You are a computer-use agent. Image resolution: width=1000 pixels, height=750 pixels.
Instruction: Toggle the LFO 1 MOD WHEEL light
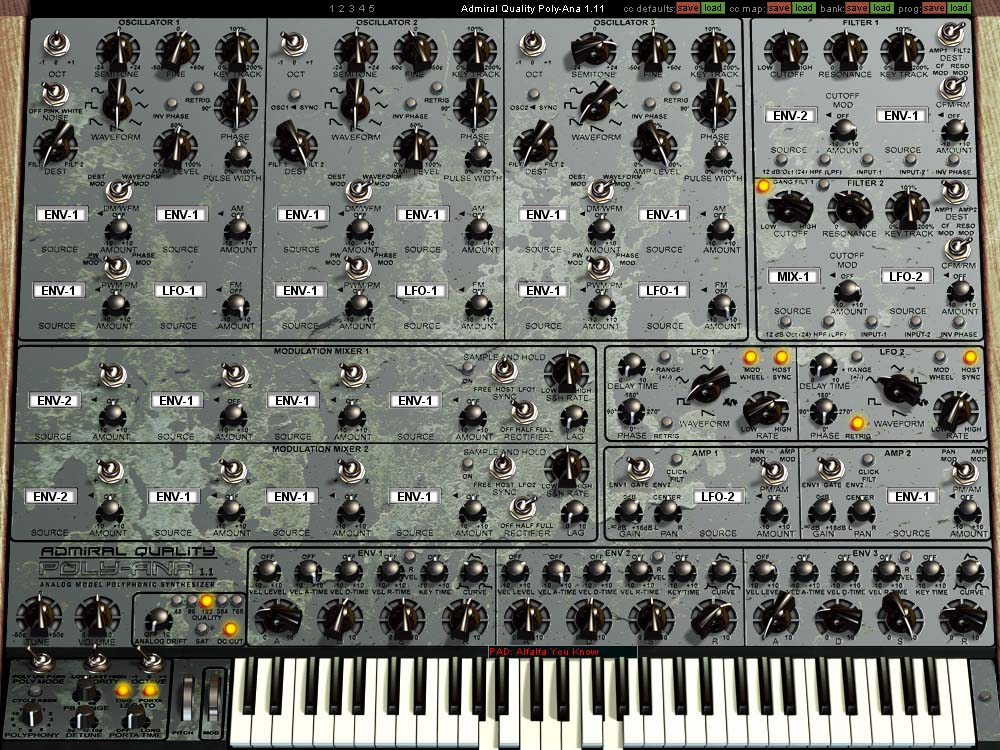click(x=751, y=358)
